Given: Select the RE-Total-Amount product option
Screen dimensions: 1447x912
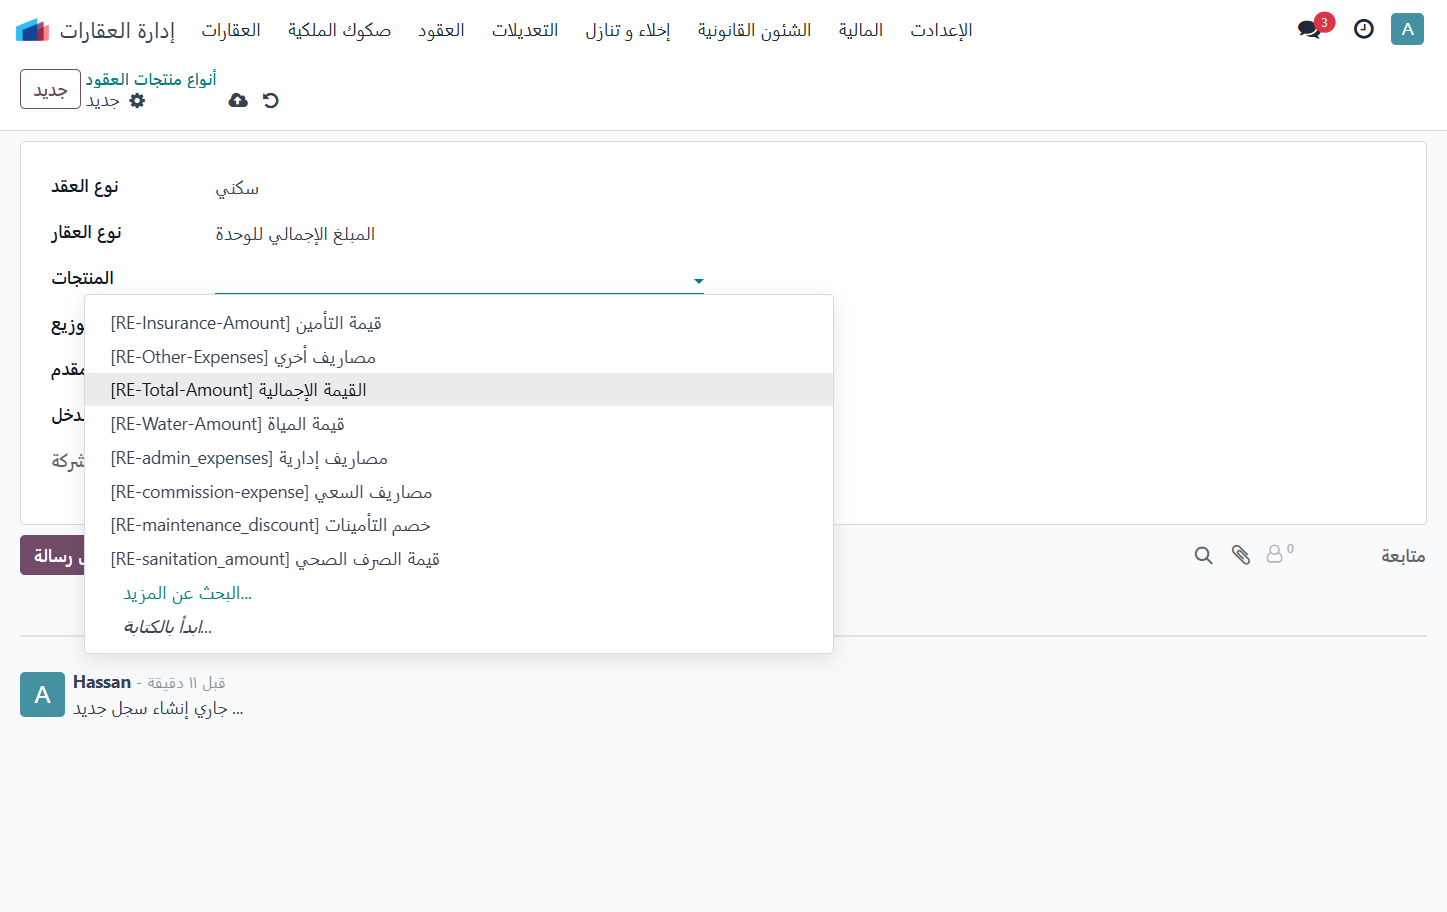Looking at the screenshot, I should [x=459, y=390].
